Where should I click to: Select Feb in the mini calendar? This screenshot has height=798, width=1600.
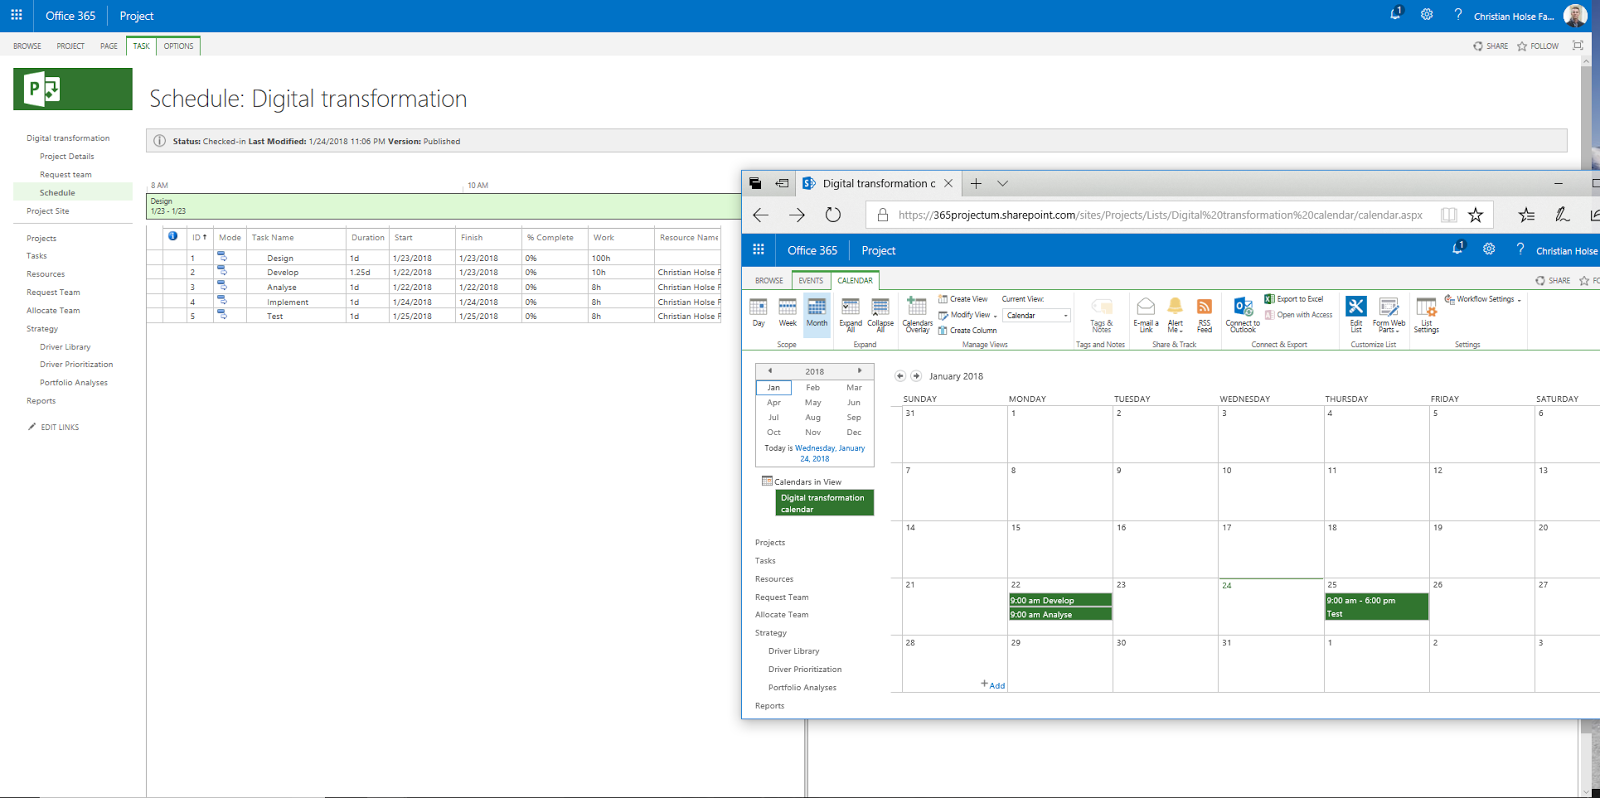coord(813,388)
